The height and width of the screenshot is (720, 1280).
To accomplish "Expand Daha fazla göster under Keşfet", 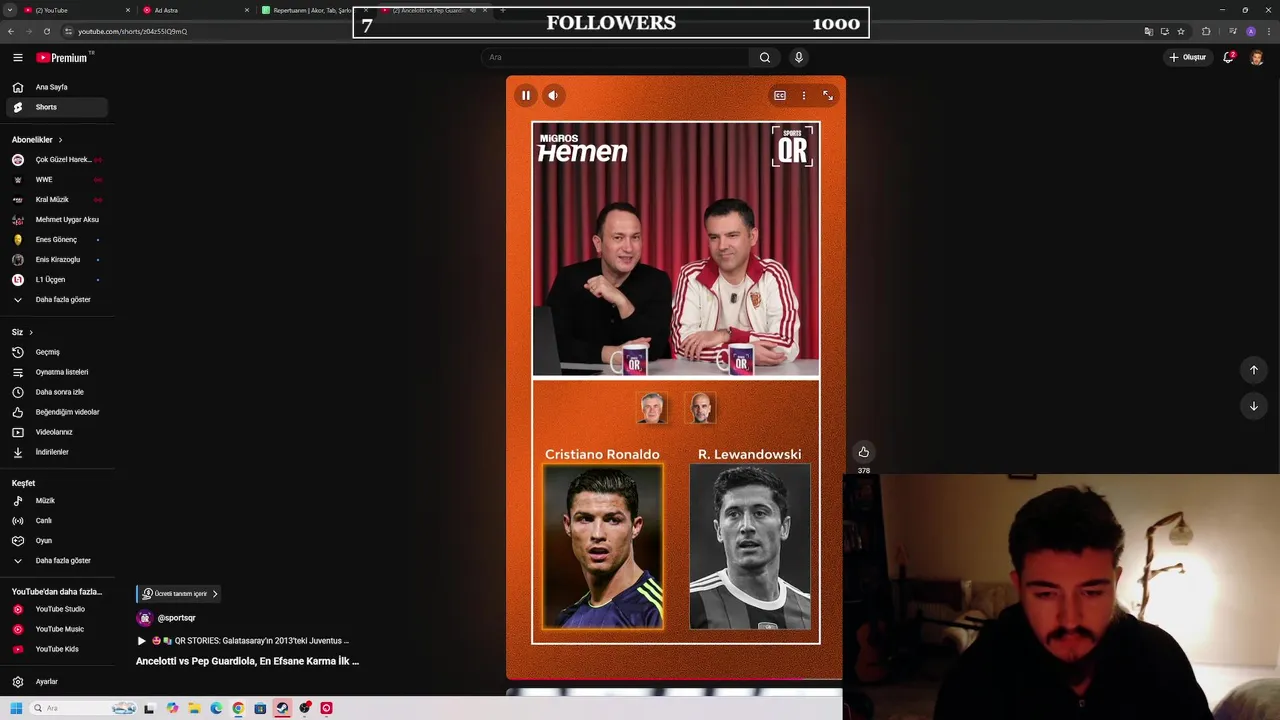I will 57,561.
